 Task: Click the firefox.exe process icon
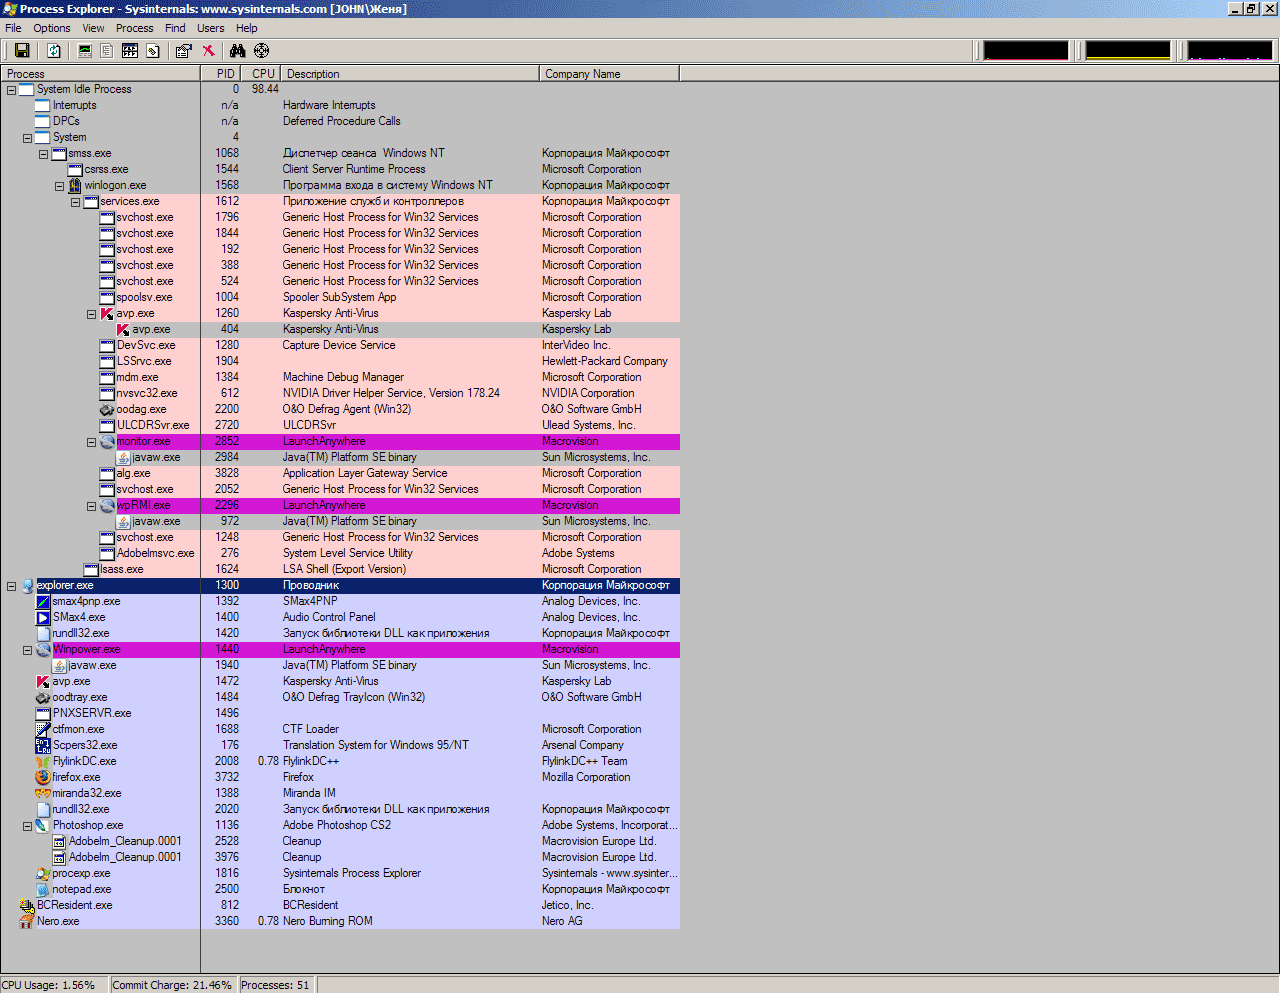pos(43,777)
